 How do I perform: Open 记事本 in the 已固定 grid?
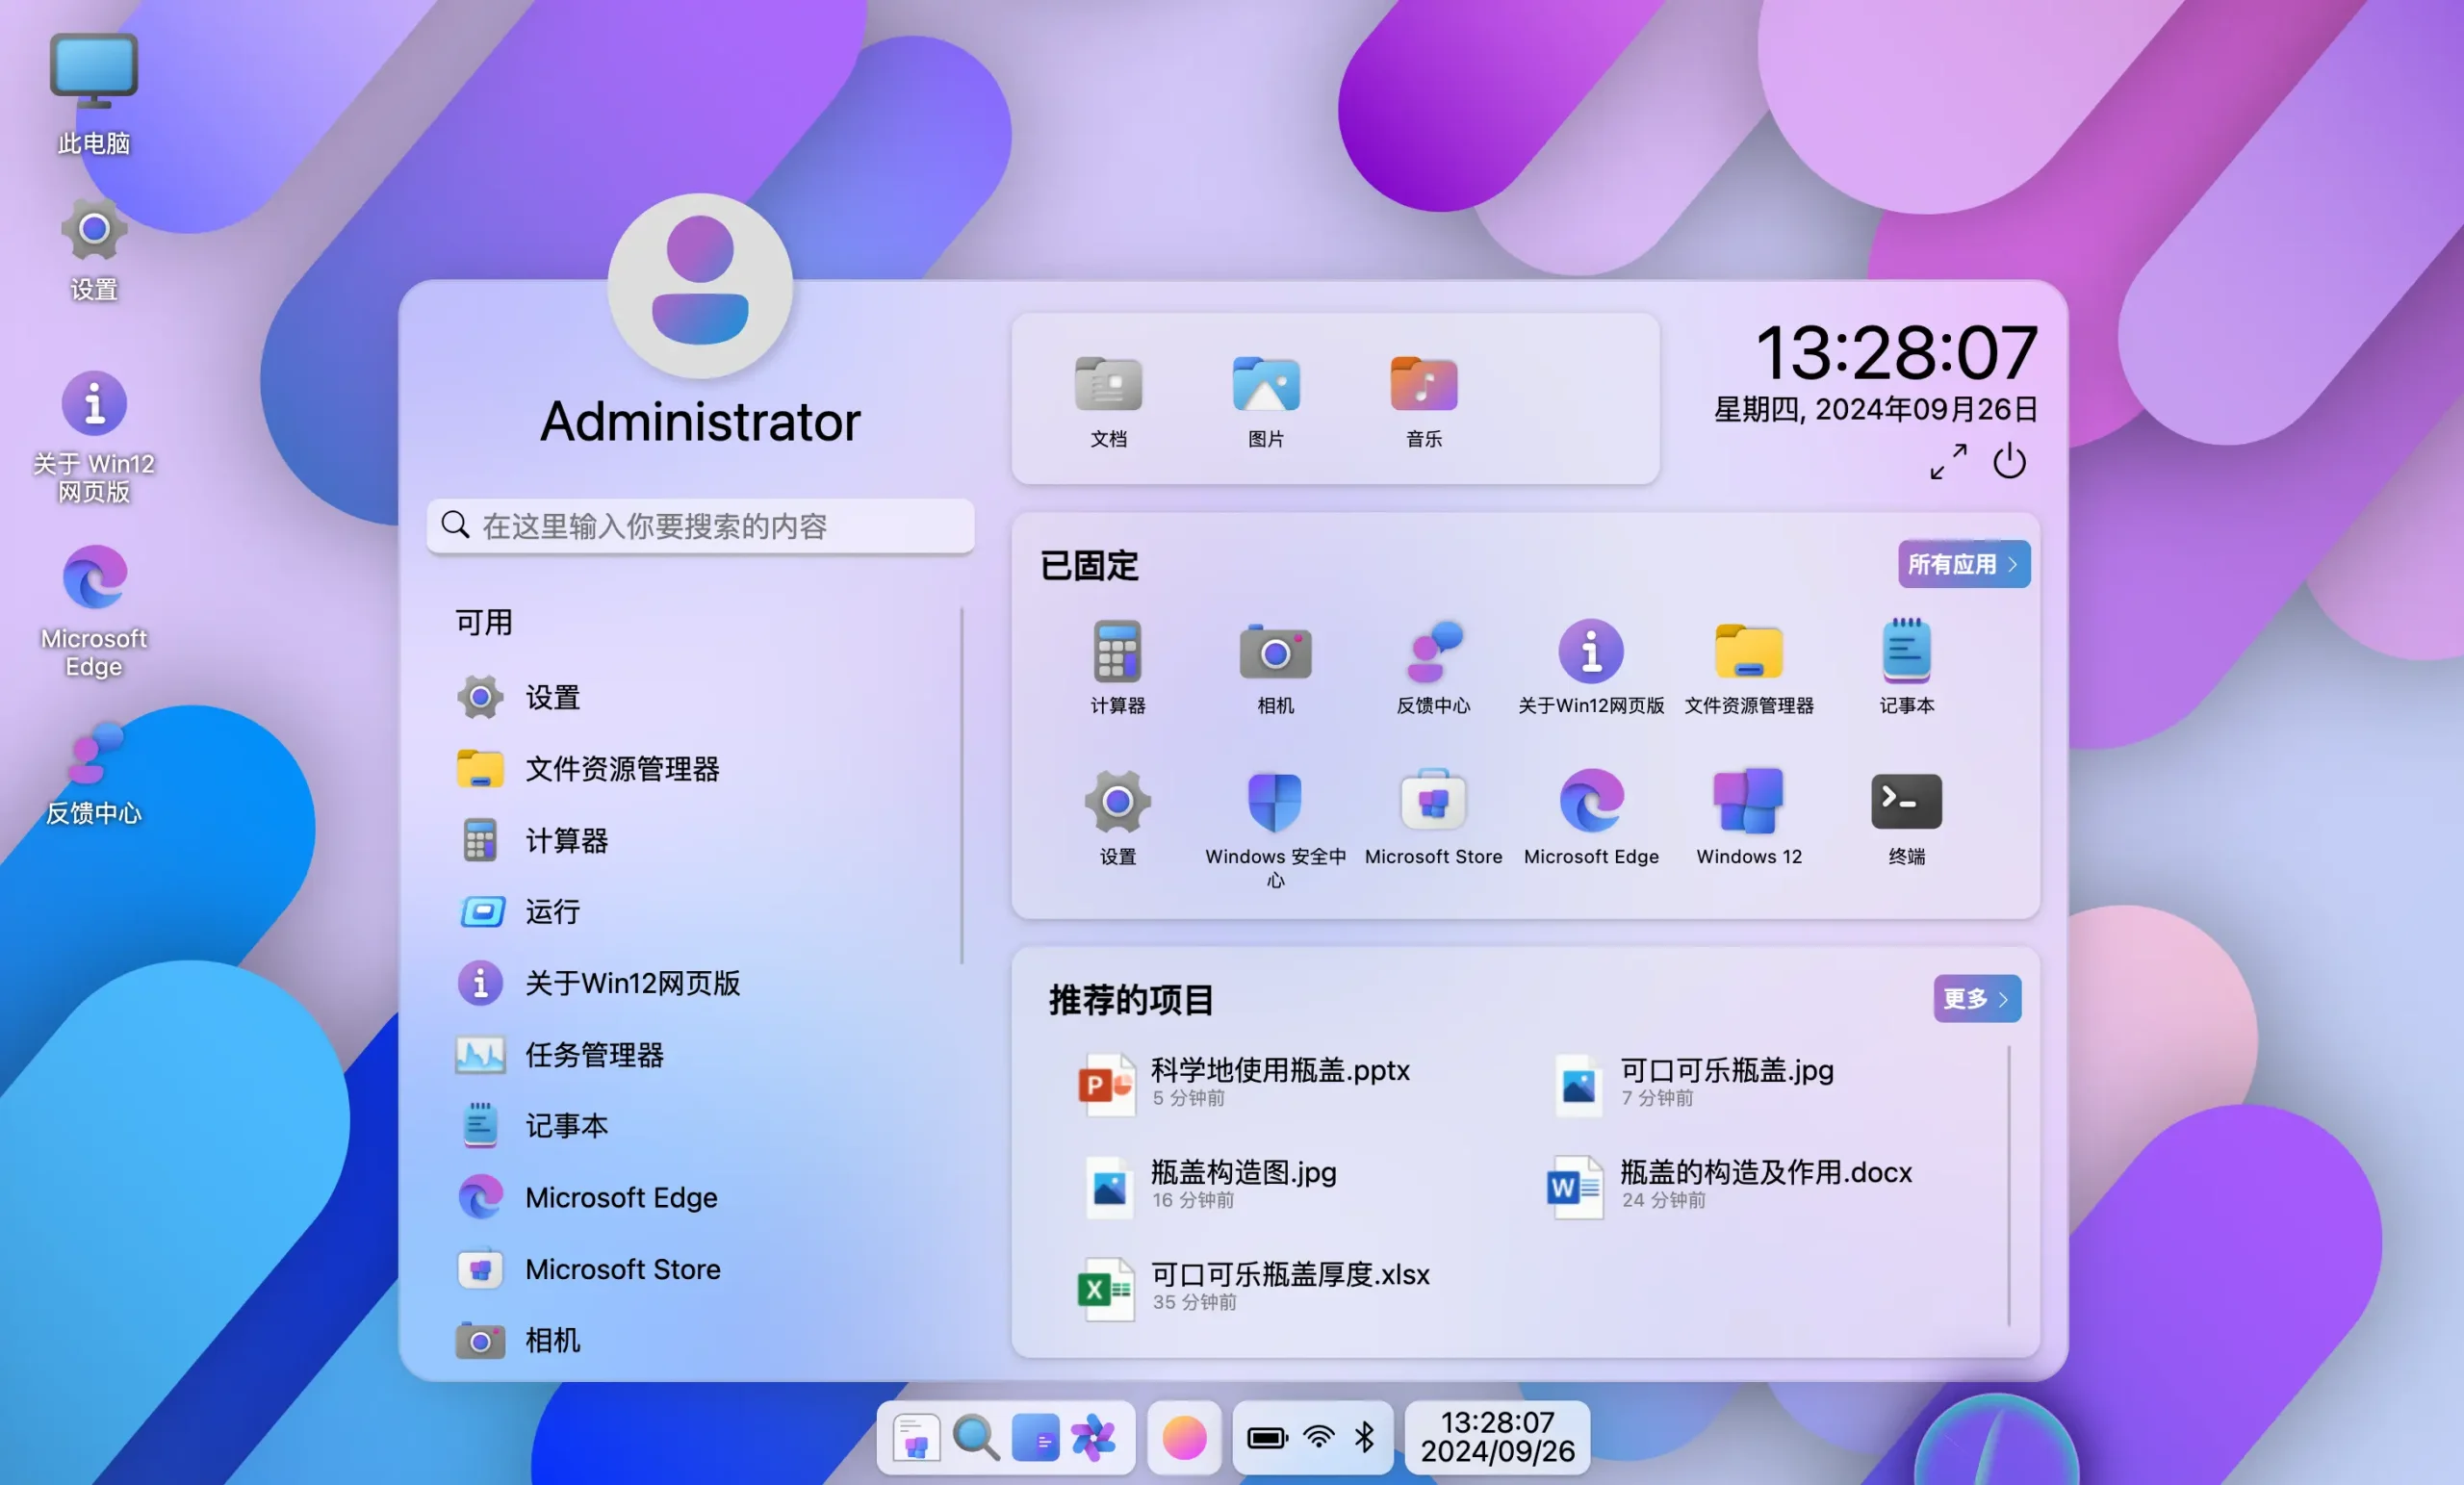pos(1906,667)
